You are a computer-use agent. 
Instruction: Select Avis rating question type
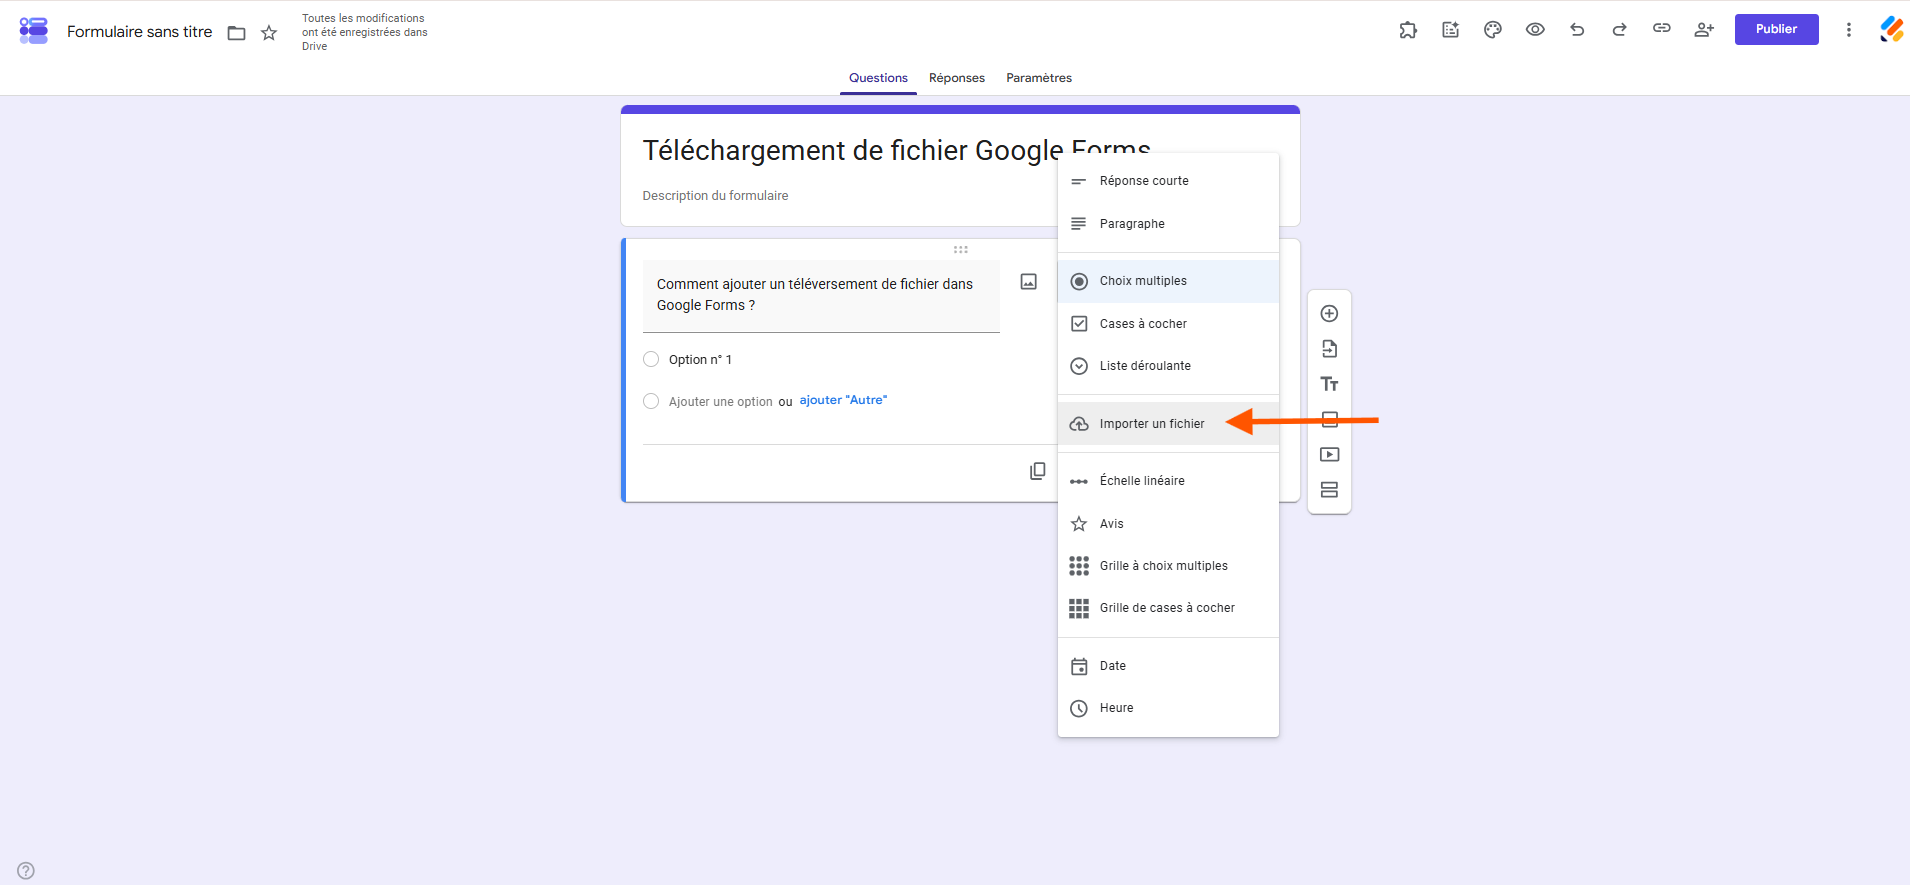[1168, 524]
